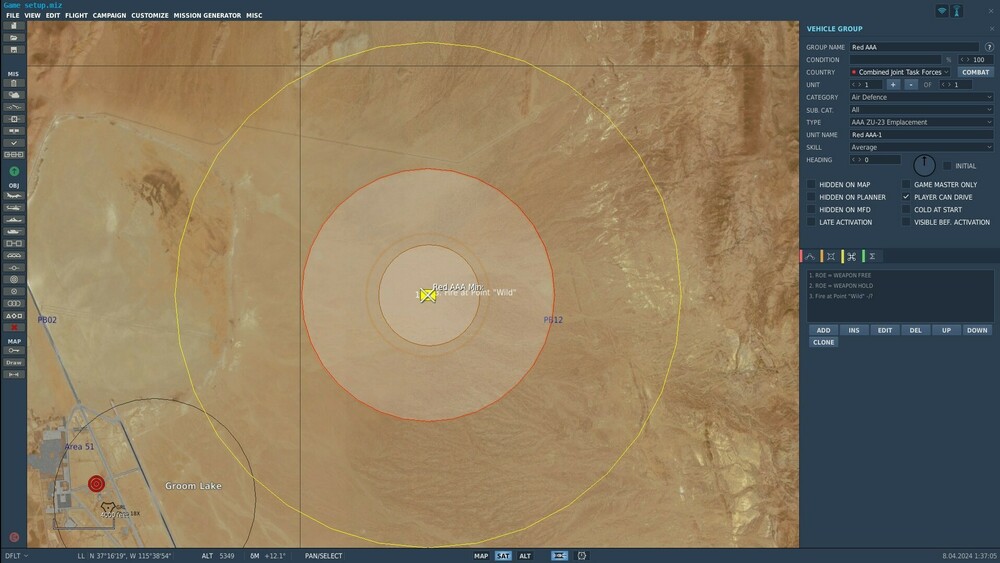
Task: Select the red X delete object icon
Action: 14,328
